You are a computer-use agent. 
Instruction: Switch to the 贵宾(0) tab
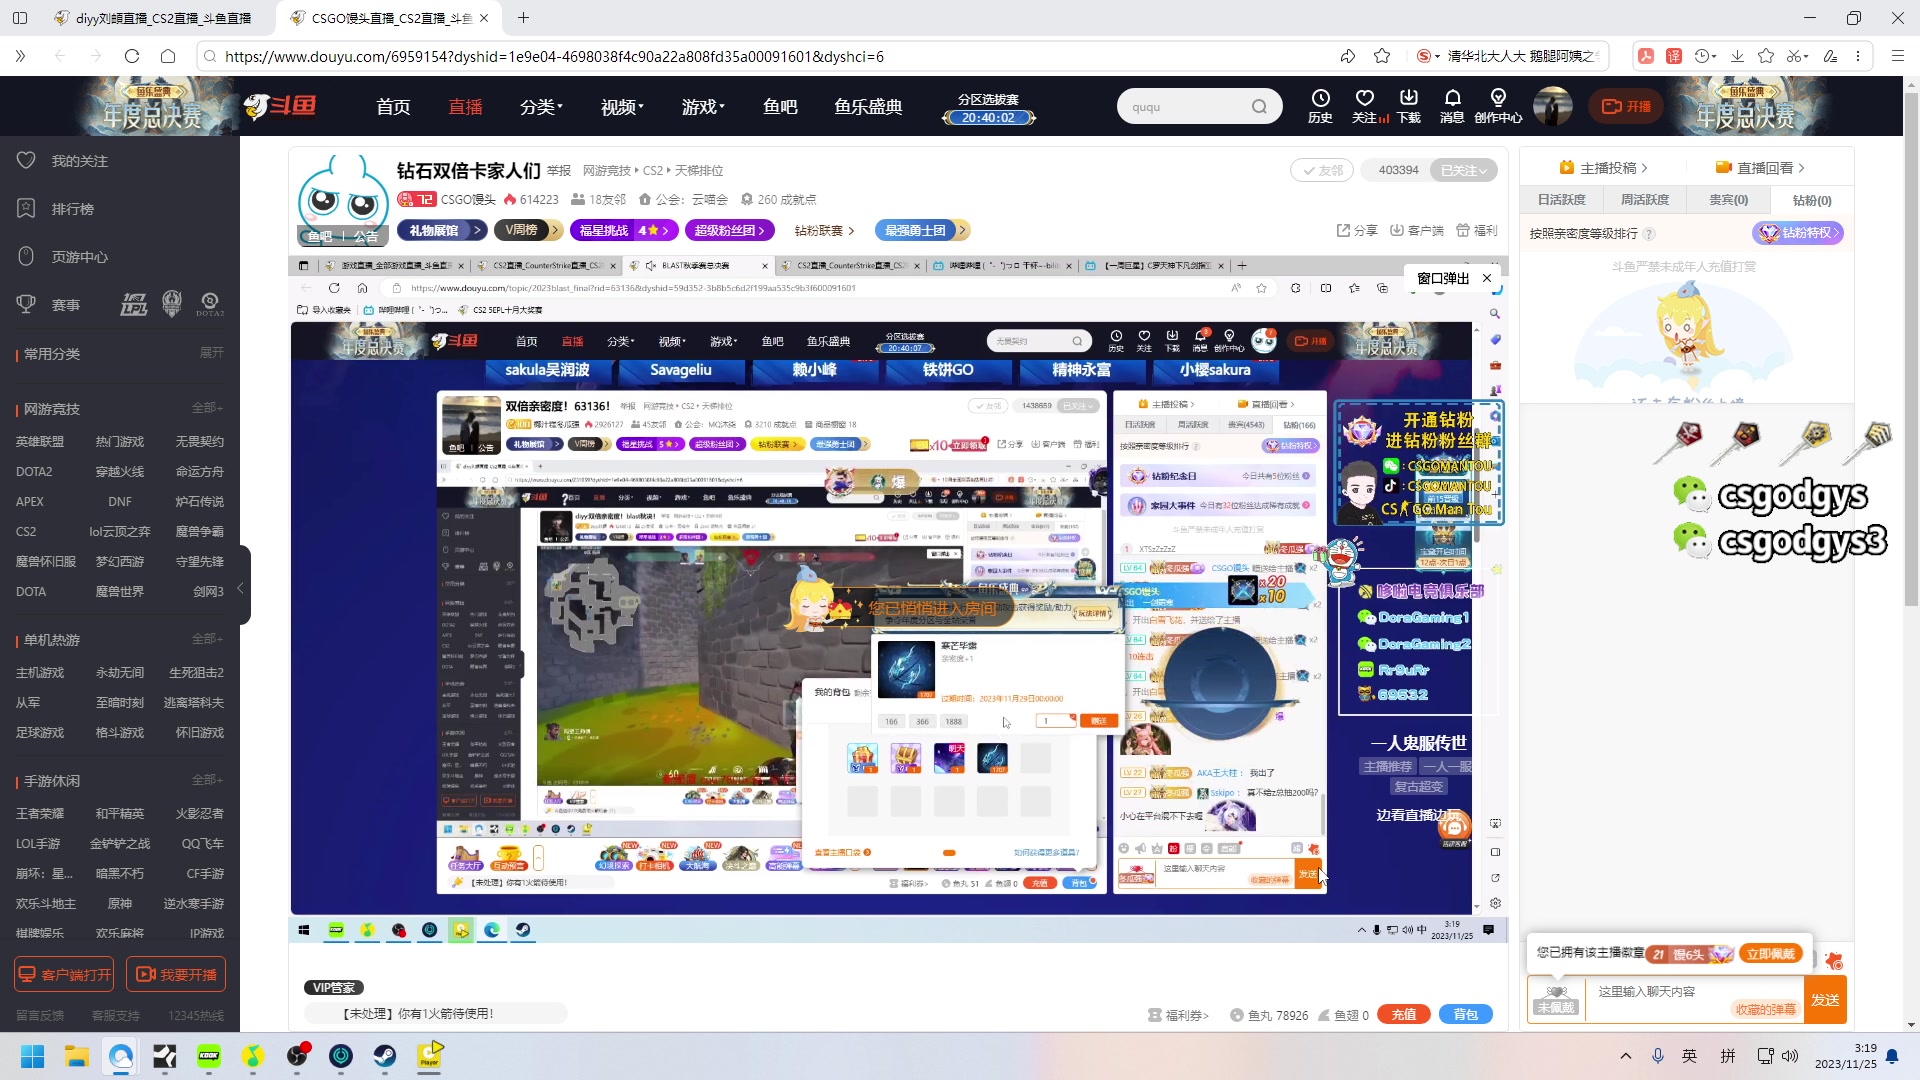point(1729,200)
